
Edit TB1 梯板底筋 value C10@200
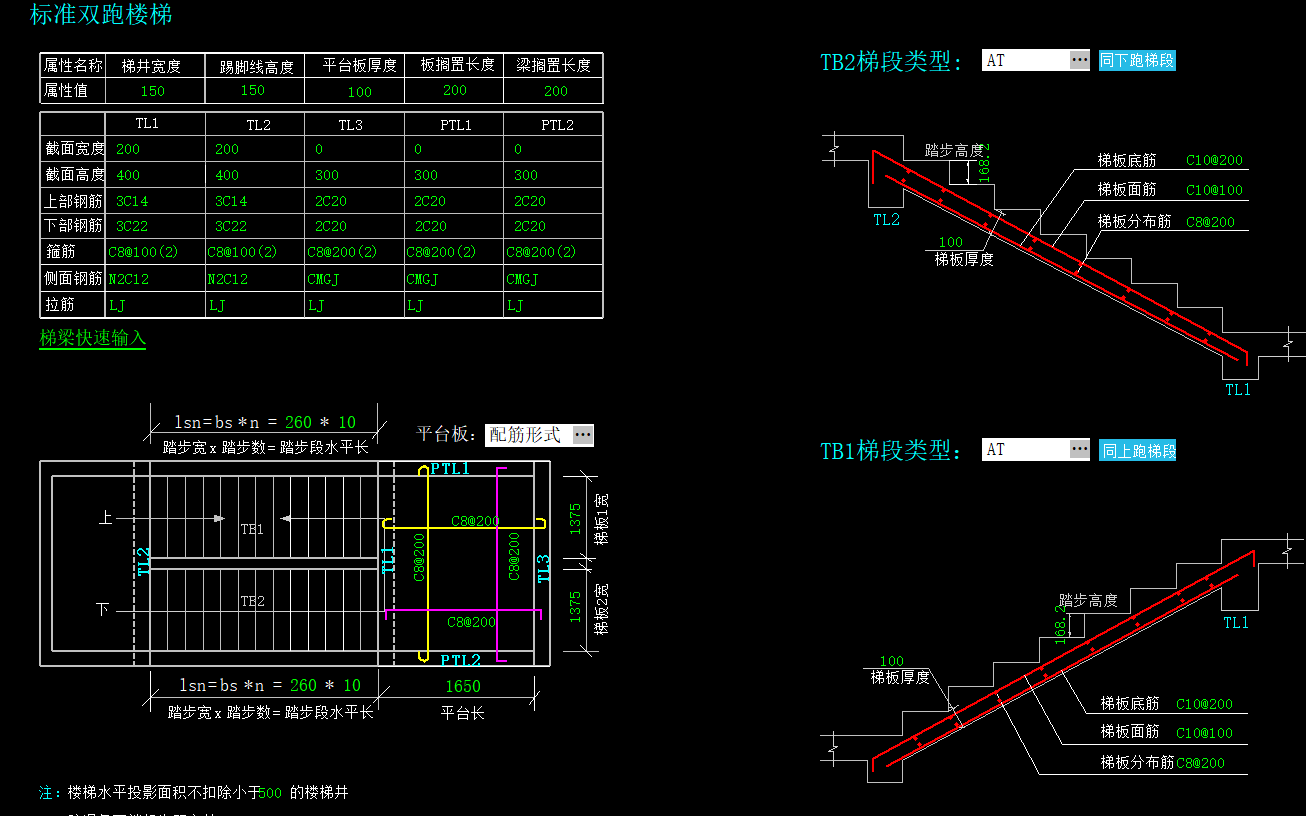1204,705
